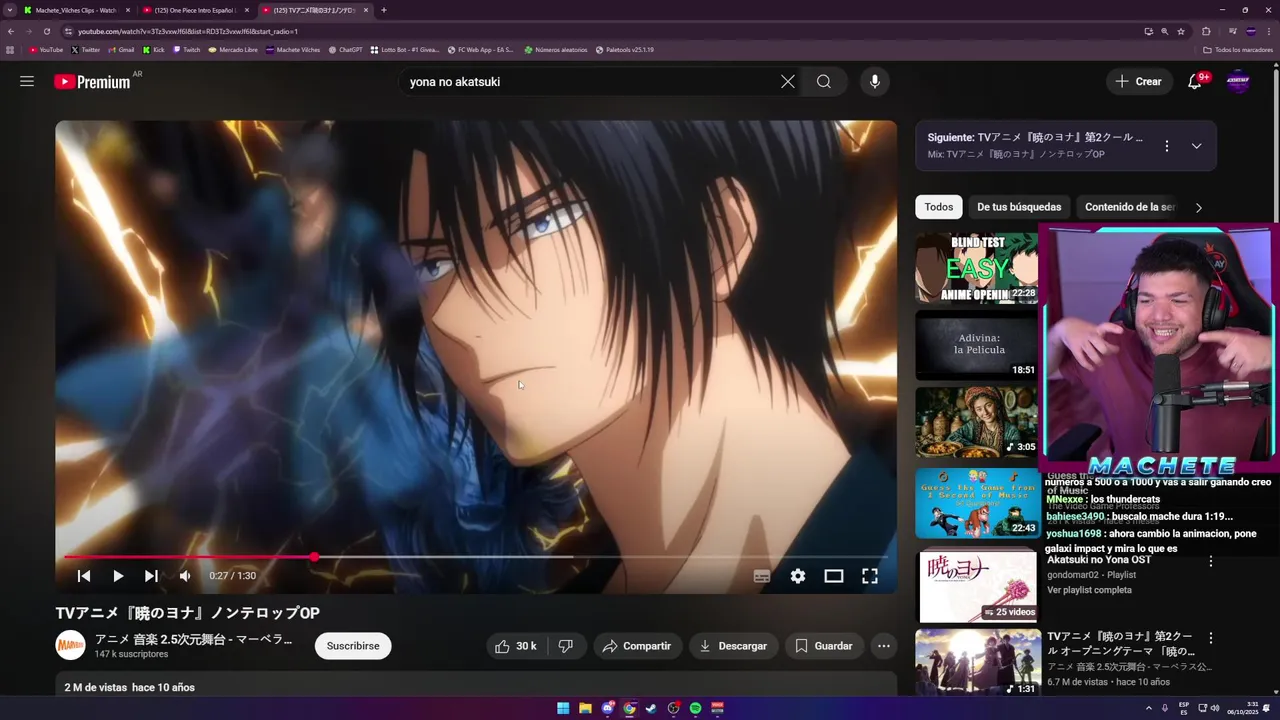Open the tab search dropdown arrow

pos(9,10)
